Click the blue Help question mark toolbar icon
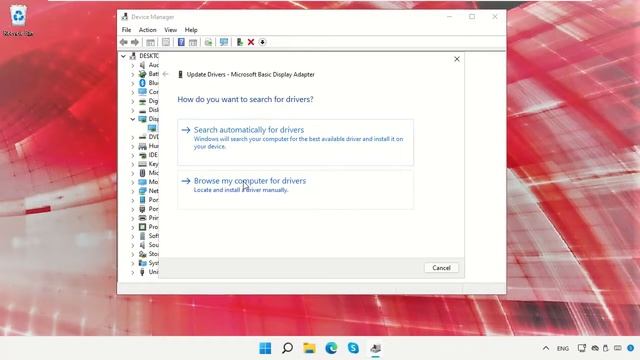 pyautogui.click(x=181, y=42)
